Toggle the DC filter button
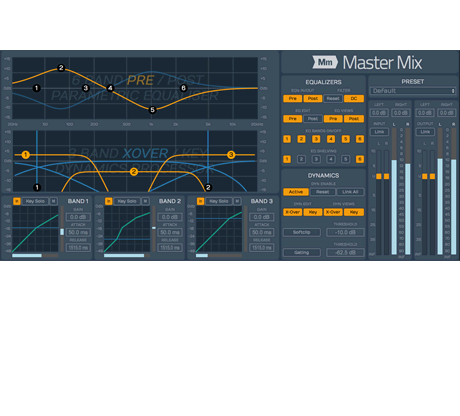The height and width of the screenshot is (416, 460). 354,99
